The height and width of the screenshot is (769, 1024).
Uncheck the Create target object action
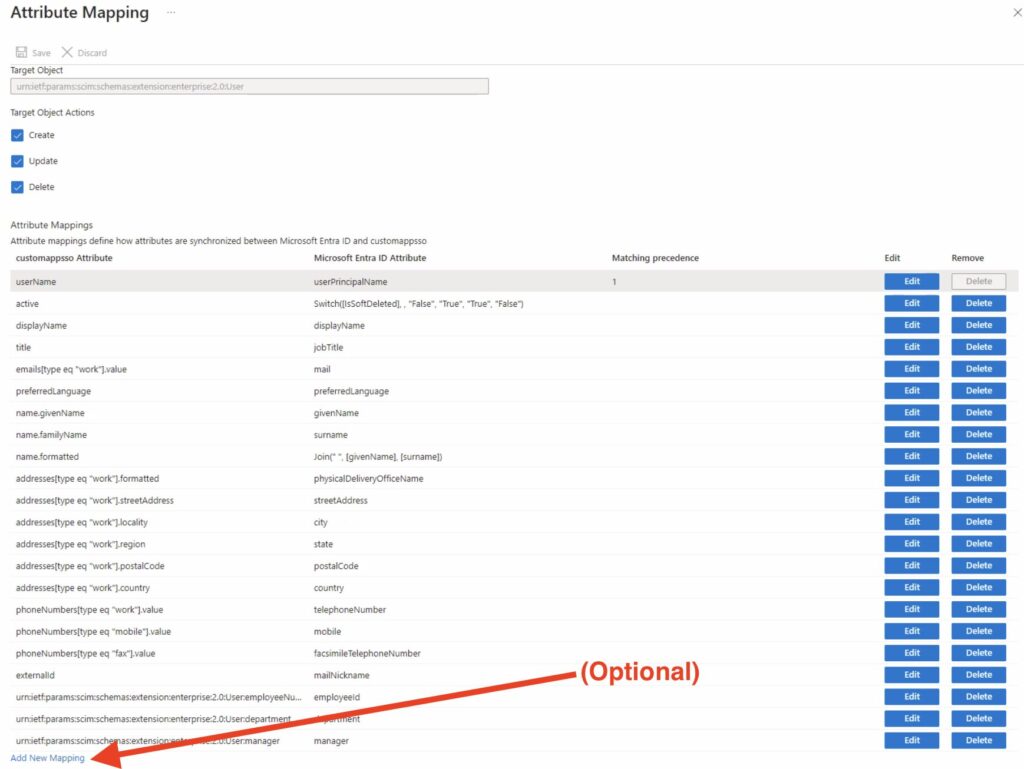pos(16,135)
